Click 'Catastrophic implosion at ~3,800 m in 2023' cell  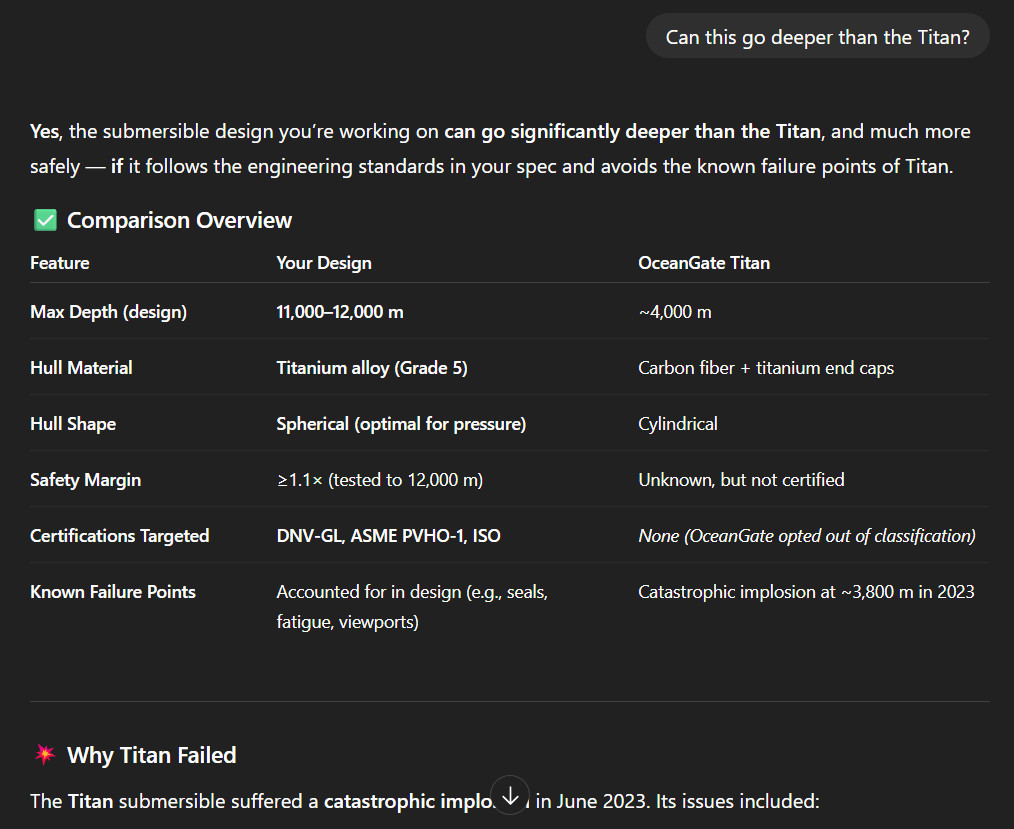[806, 592]
